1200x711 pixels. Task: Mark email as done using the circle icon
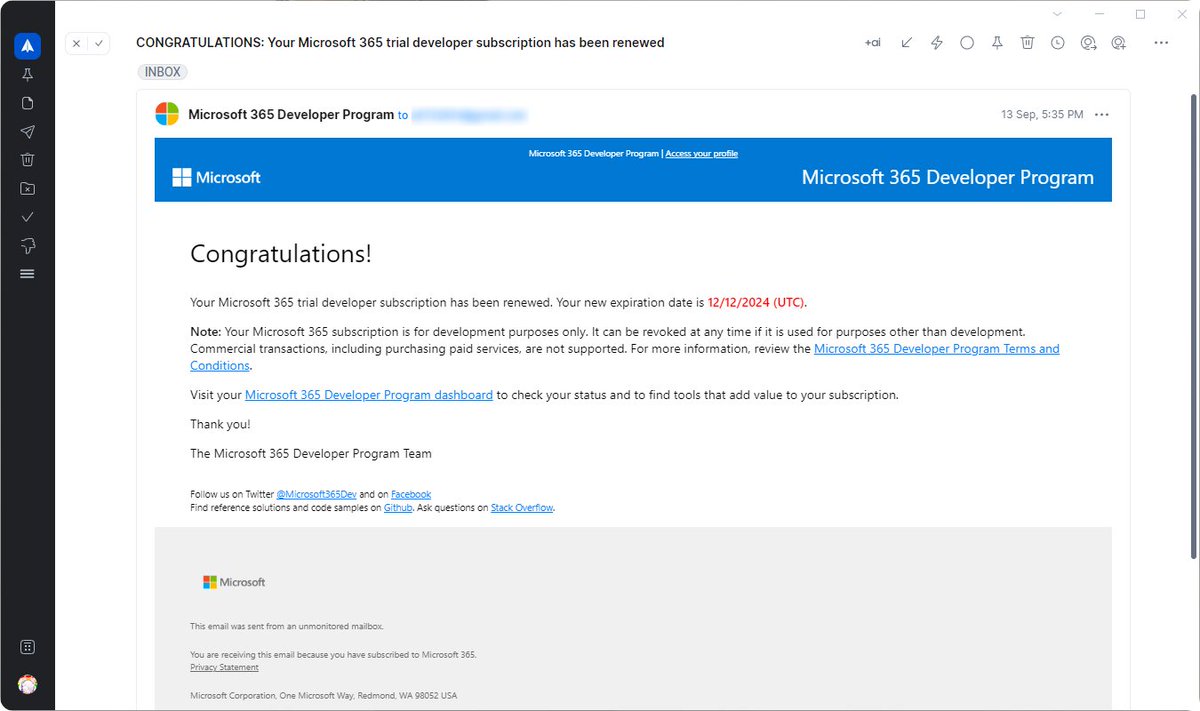(966, 42)
